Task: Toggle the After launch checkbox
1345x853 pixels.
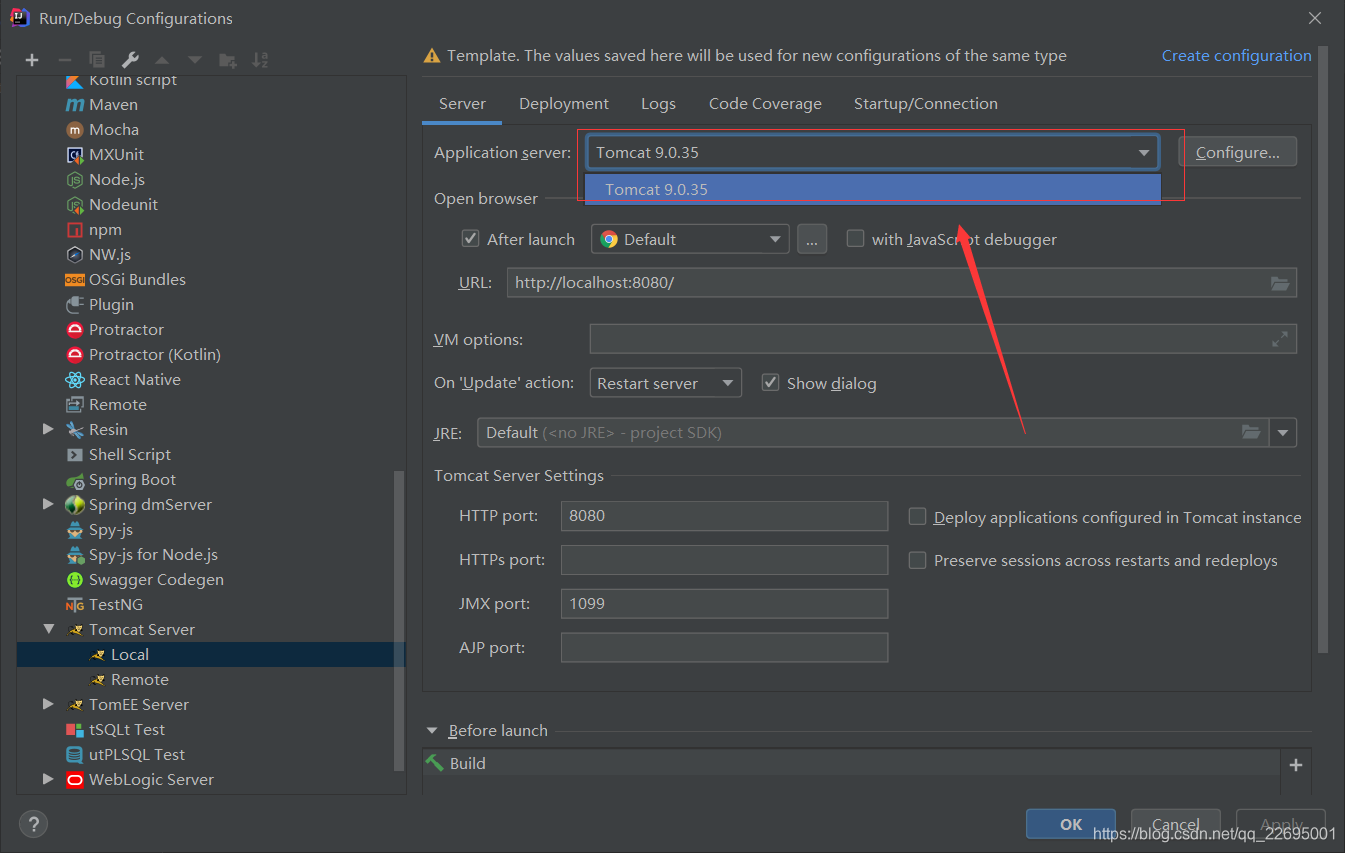Action: [470, 239]
